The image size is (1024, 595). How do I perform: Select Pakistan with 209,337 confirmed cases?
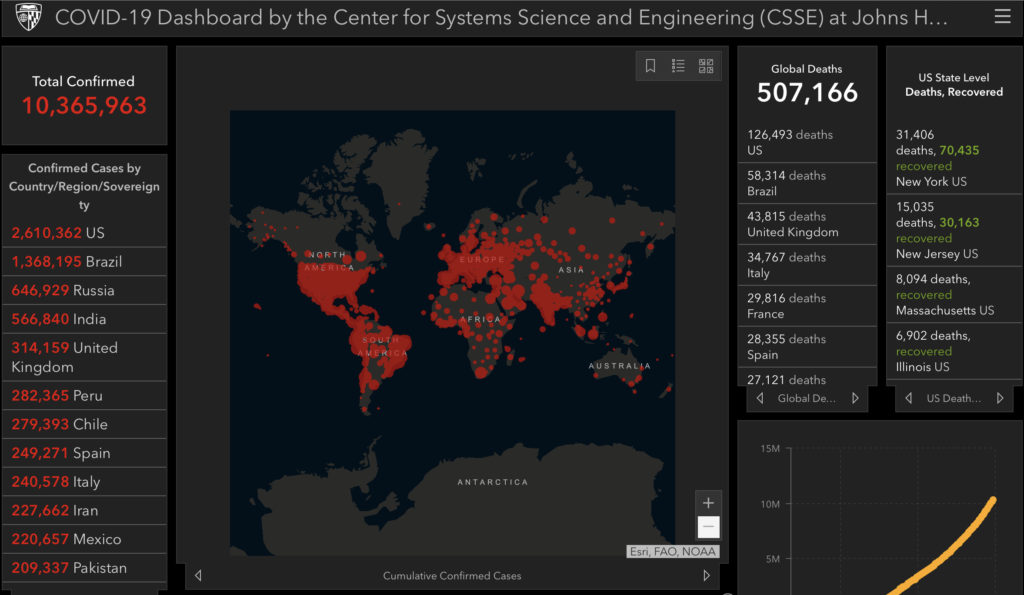(84, 568)
